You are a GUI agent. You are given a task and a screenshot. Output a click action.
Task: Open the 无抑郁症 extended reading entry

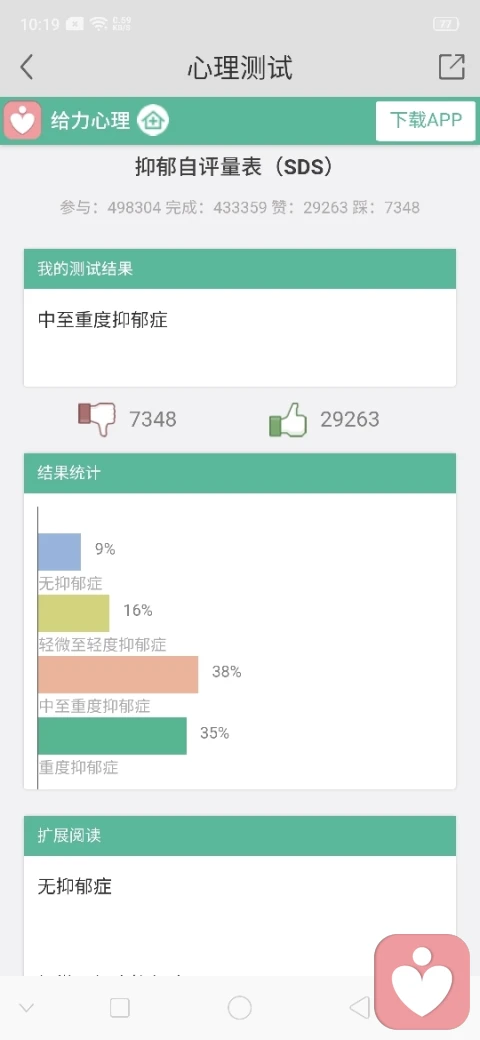(75, 885)
